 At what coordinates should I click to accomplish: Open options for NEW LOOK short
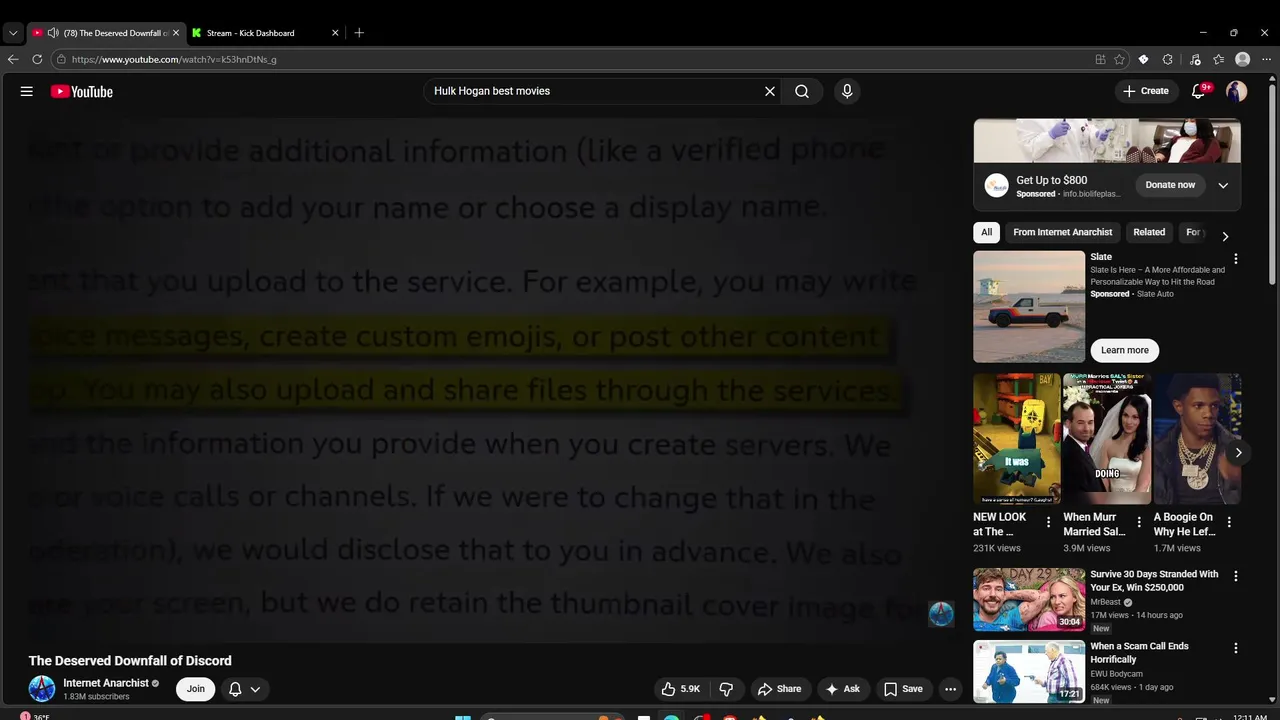(x=1048, y=522)
